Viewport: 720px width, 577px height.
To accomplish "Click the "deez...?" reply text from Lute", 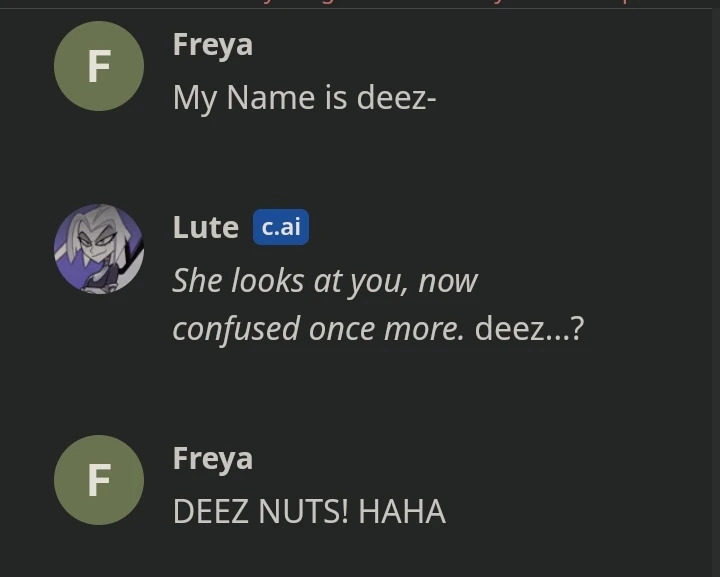I will [529, 329].
